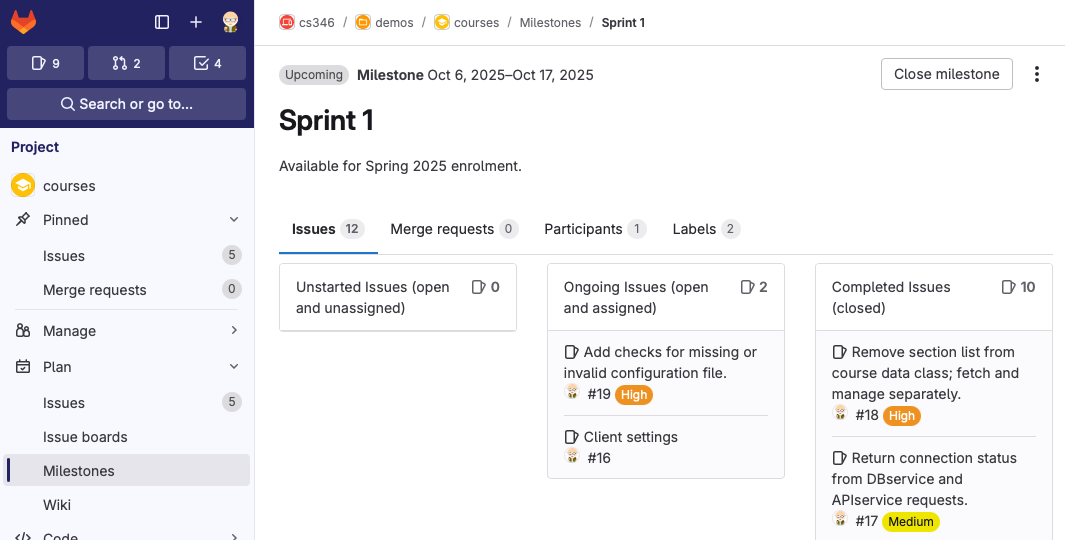
Task: Click the Medium label on issue #17
Action: tap(910, 521)
